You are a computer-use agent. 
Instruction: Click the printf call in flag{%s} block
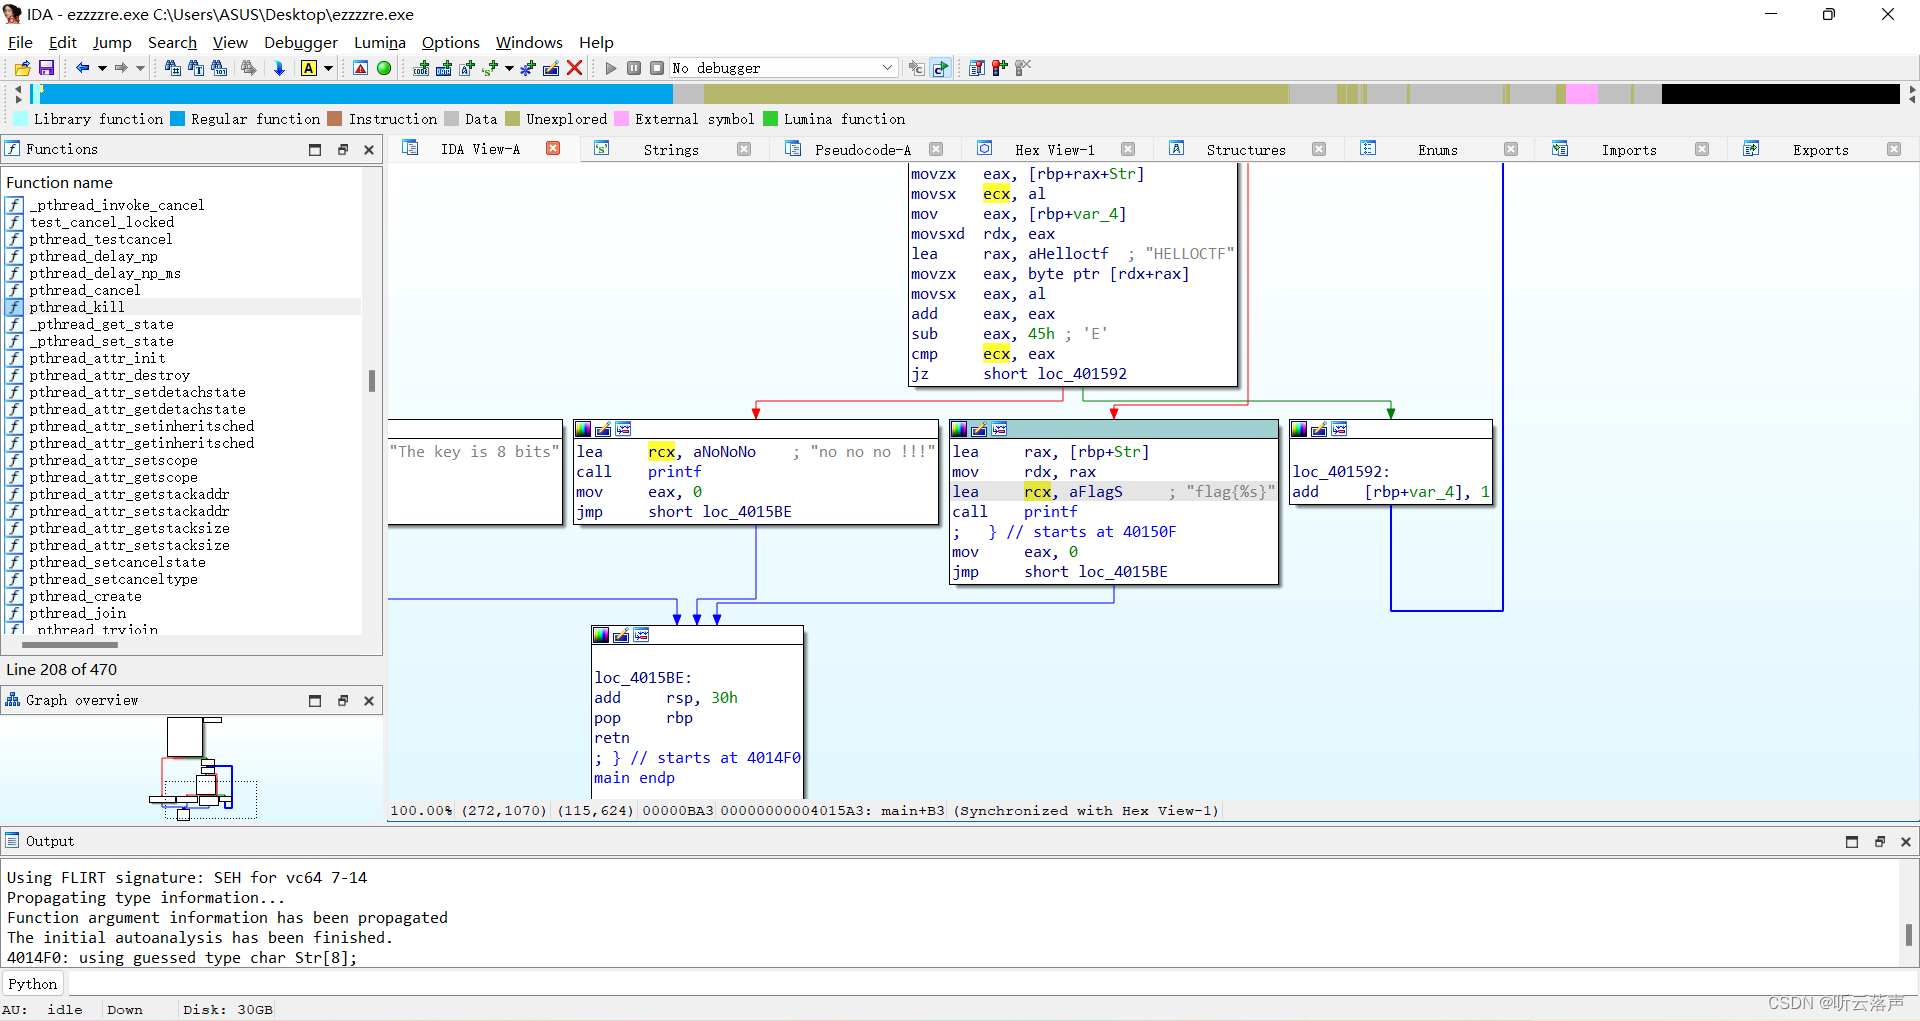click(1050, 512)
